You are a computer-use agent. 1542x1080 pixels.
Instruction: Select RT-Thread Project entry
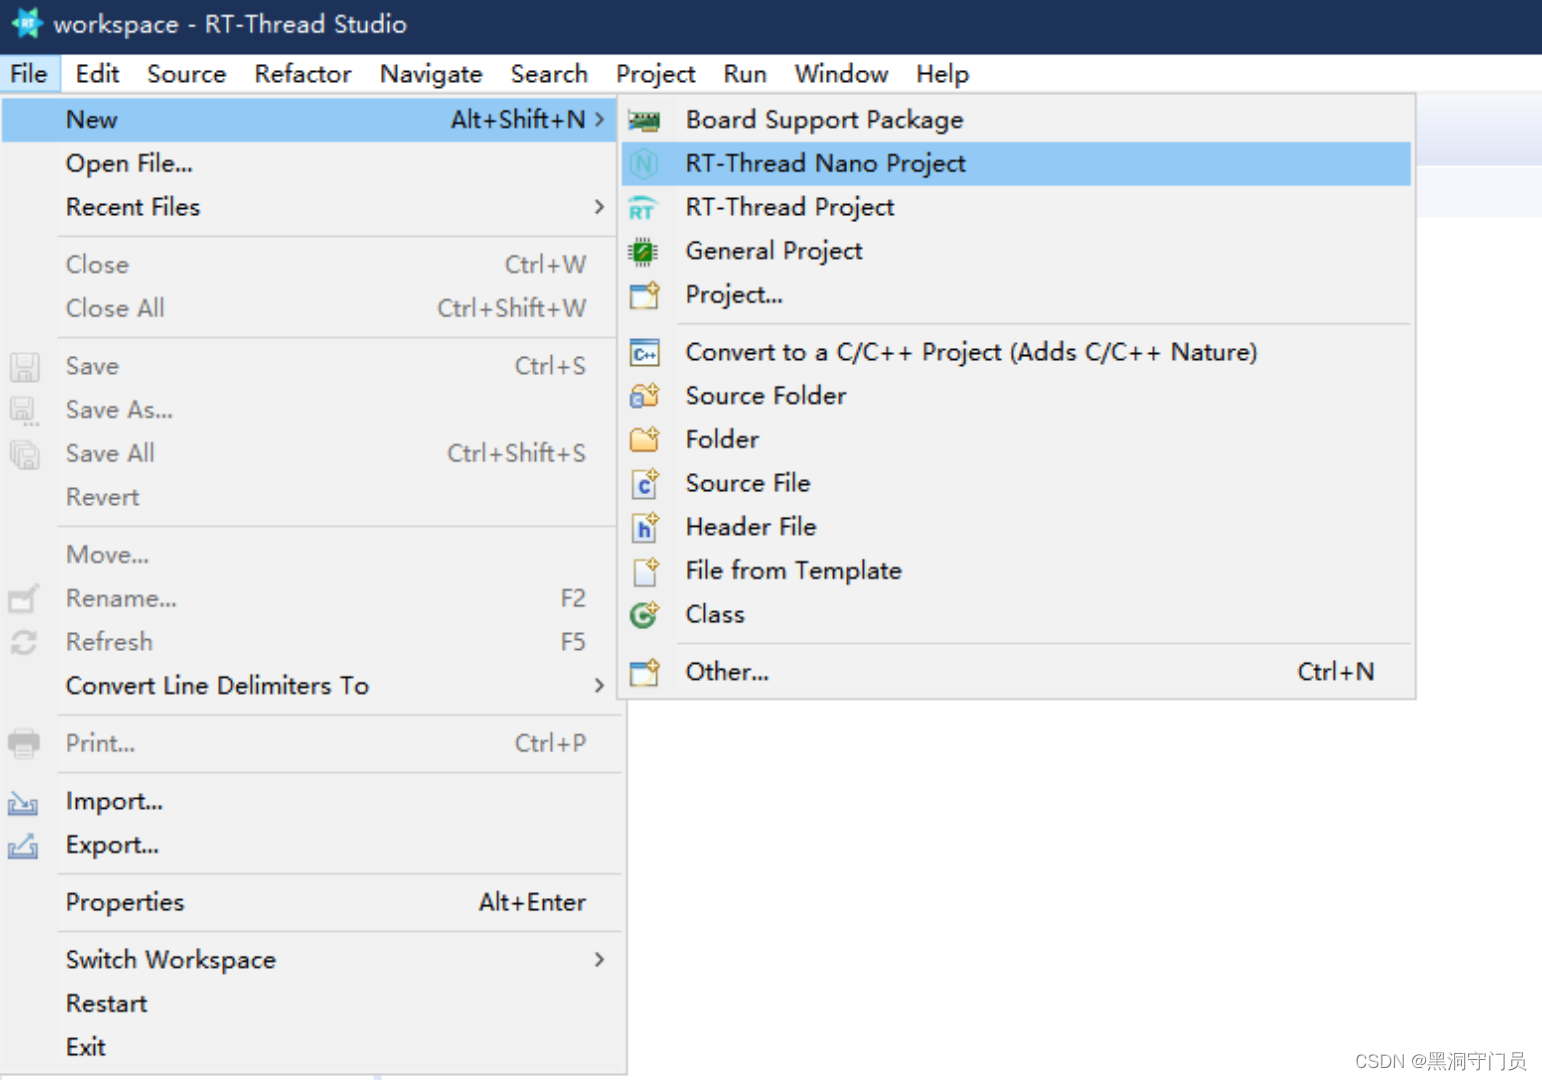(1016, 207)
